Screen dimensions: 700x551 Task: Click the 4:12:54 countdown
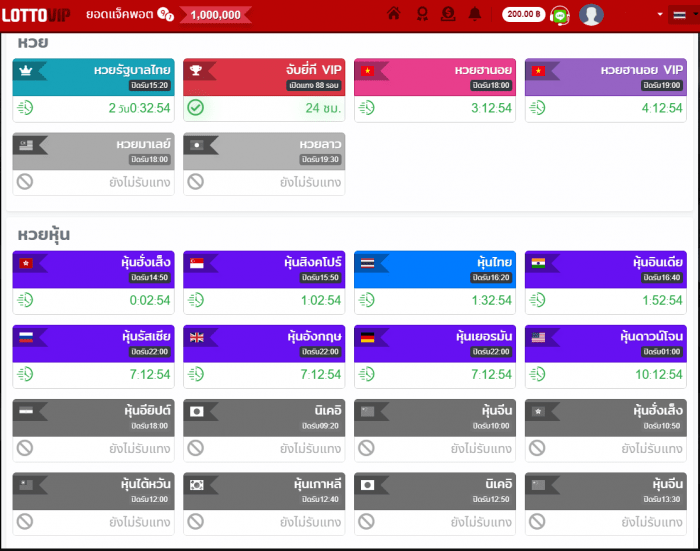662,108
